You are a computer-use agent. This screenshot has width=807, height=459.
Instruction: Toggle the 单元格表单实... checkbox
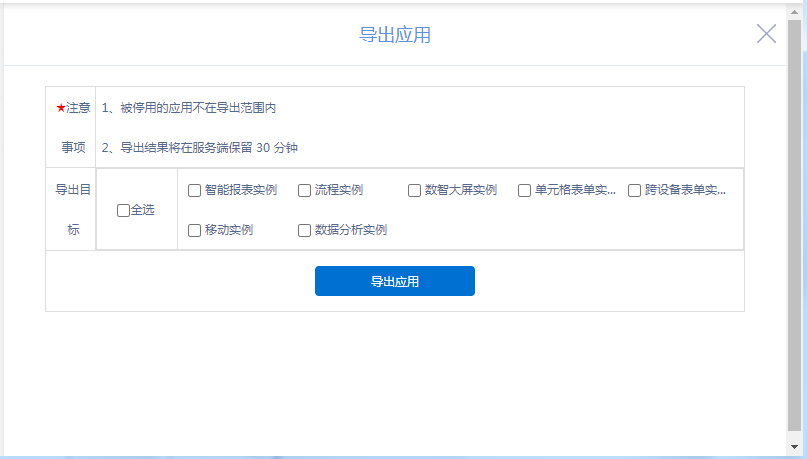tap(525, 190)
